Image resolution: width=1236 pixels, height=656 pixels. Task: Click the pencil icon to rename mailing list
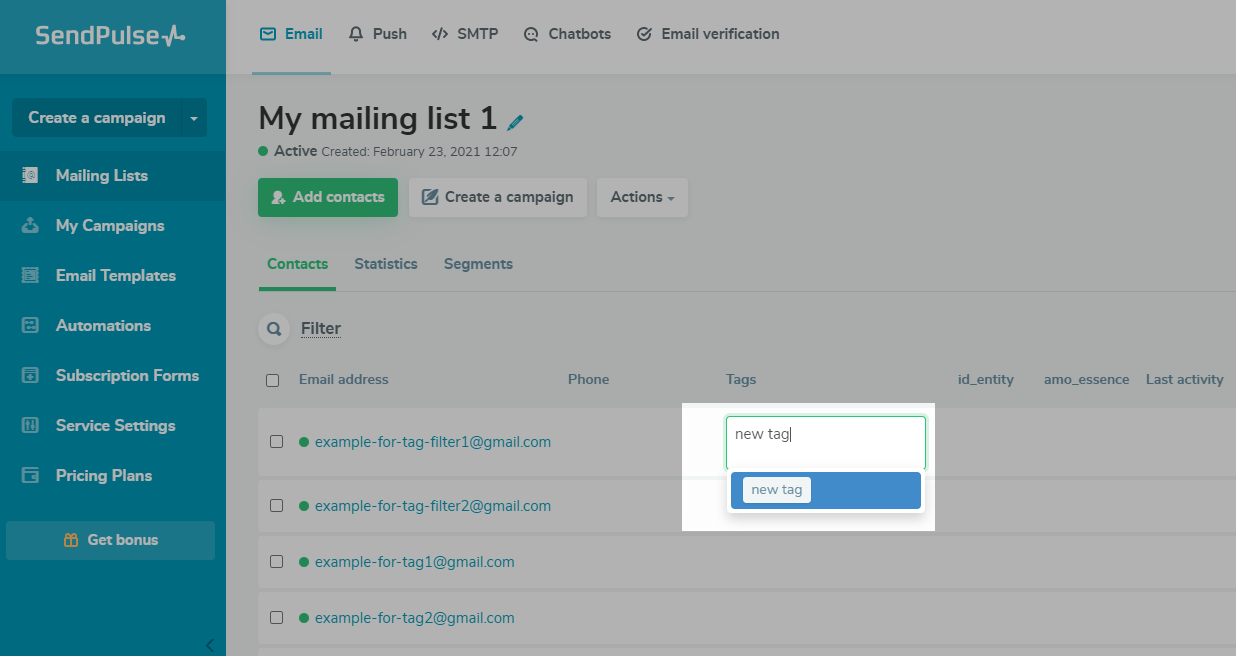[515, 122]
